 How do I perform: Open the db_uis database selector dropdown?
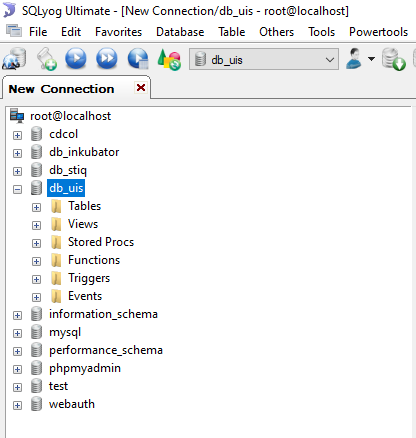(x=264, y=59)
